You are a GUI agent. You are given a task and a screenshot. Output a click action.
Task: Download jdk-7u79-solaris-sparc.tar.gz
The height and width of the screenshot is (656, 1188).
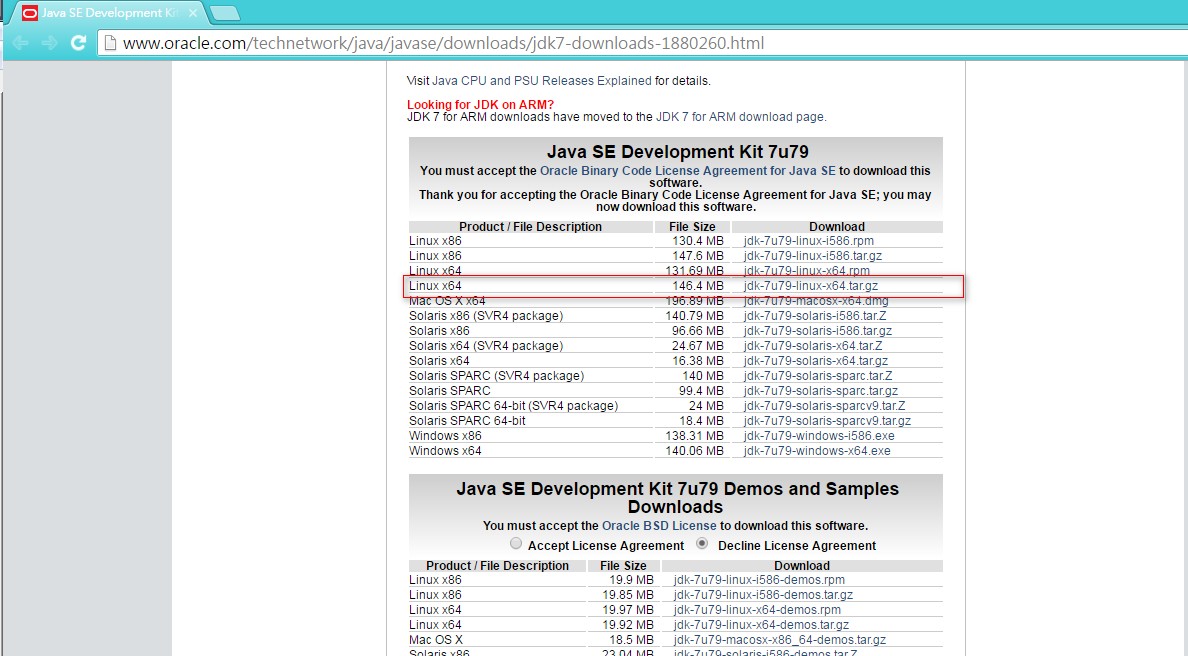(x=821, y=391)
